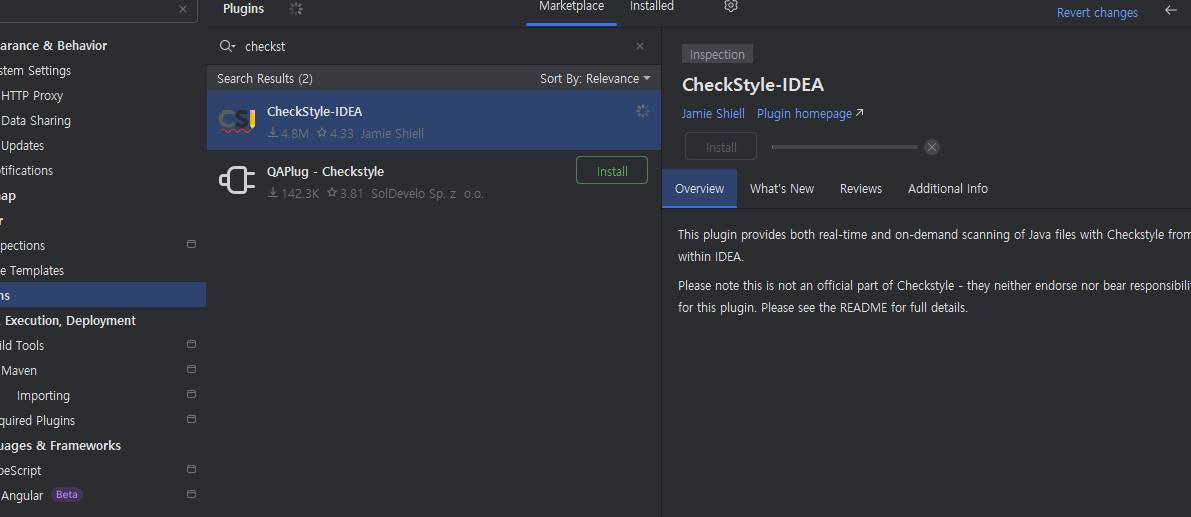Click project-level icon beside Angular
Image resolution: width=1191 pixels, height=517 pixels.
(191, 494)
